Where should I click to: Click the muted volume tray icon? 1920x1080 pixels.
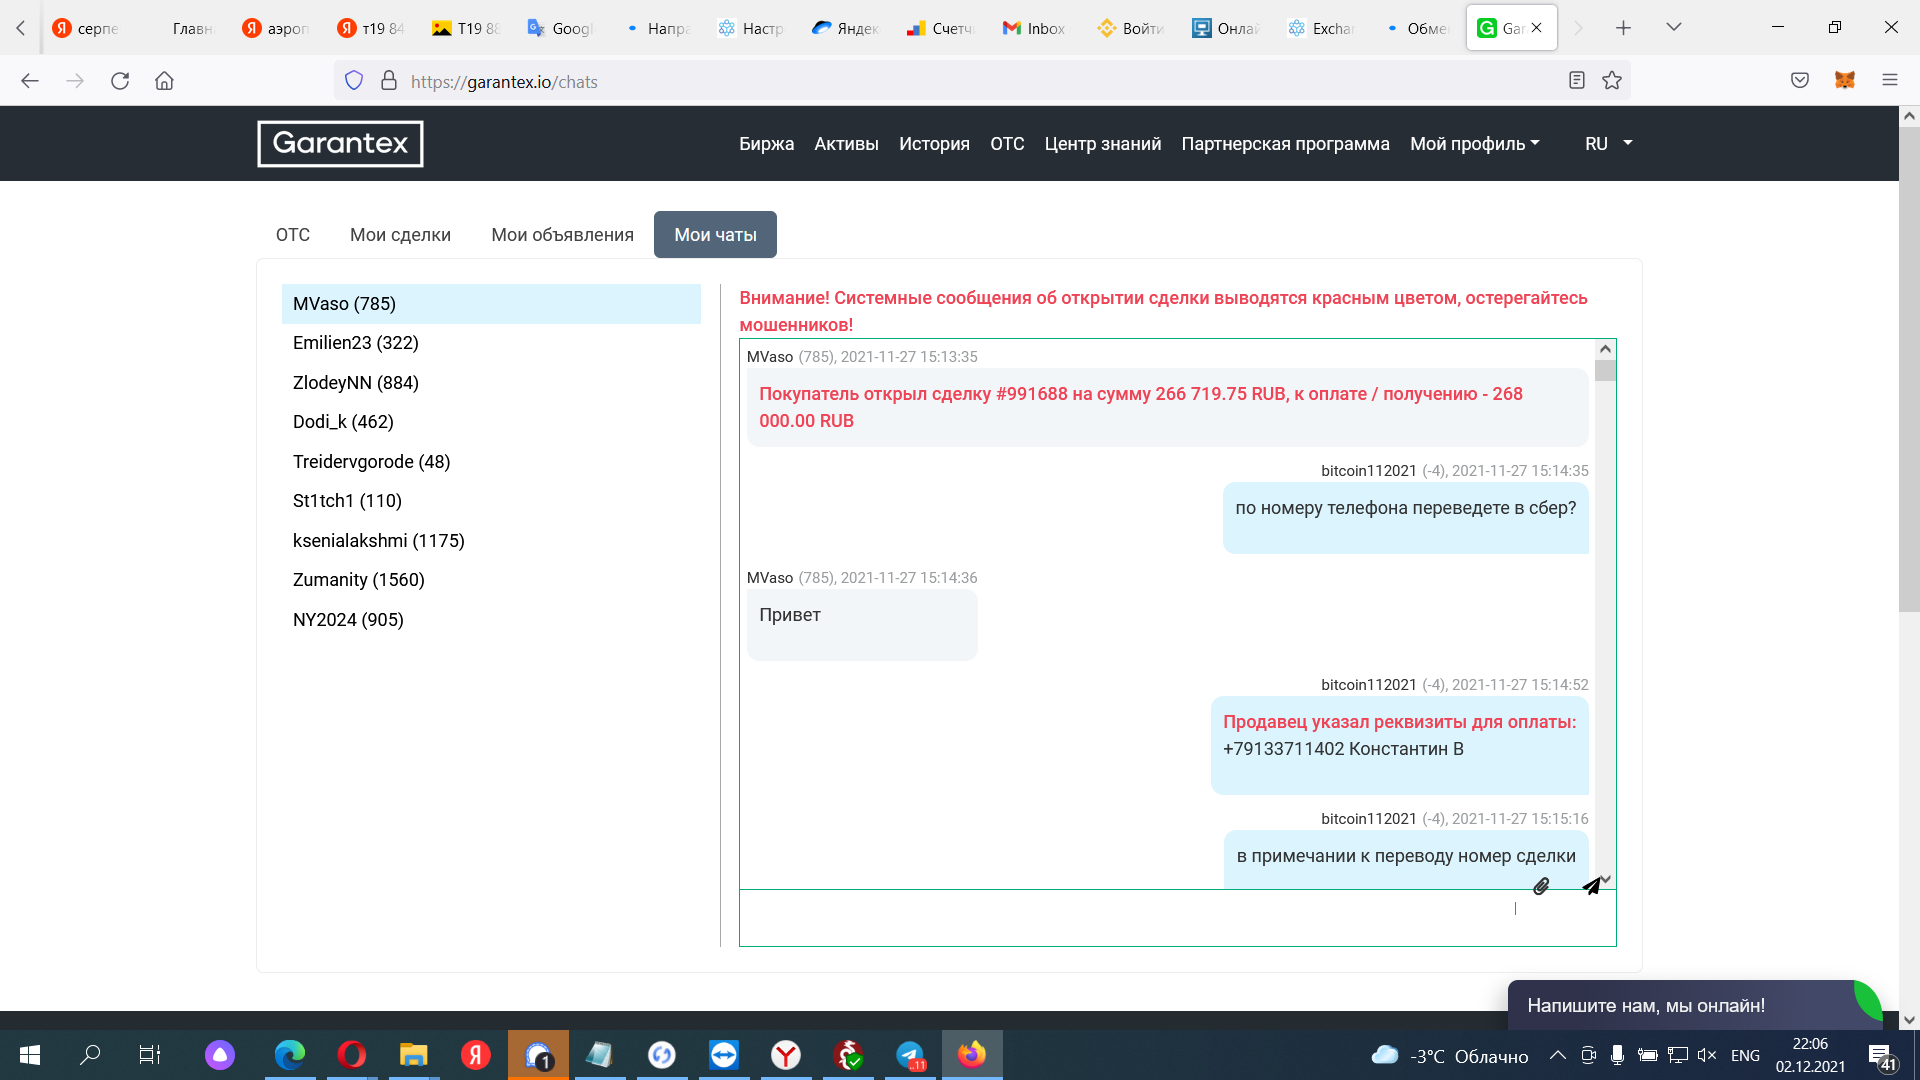(1707, 1055)
